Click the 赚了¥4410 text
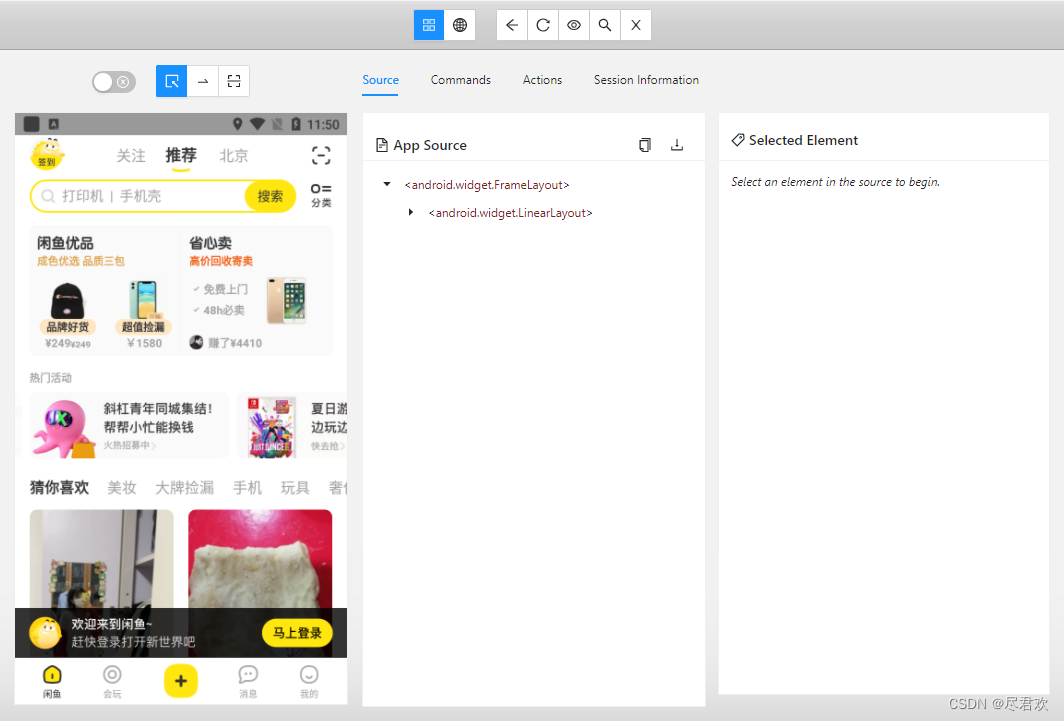The image size is (1064, 721). point(235,343)
